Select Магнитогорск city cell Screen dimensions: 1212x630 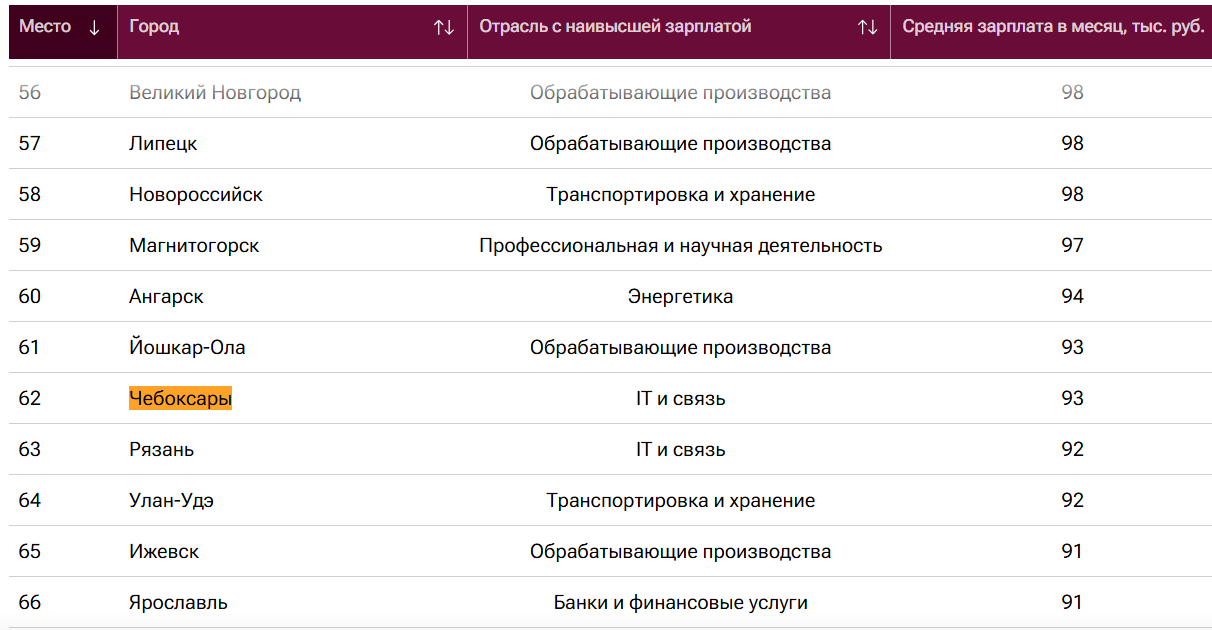coord(194,246)
